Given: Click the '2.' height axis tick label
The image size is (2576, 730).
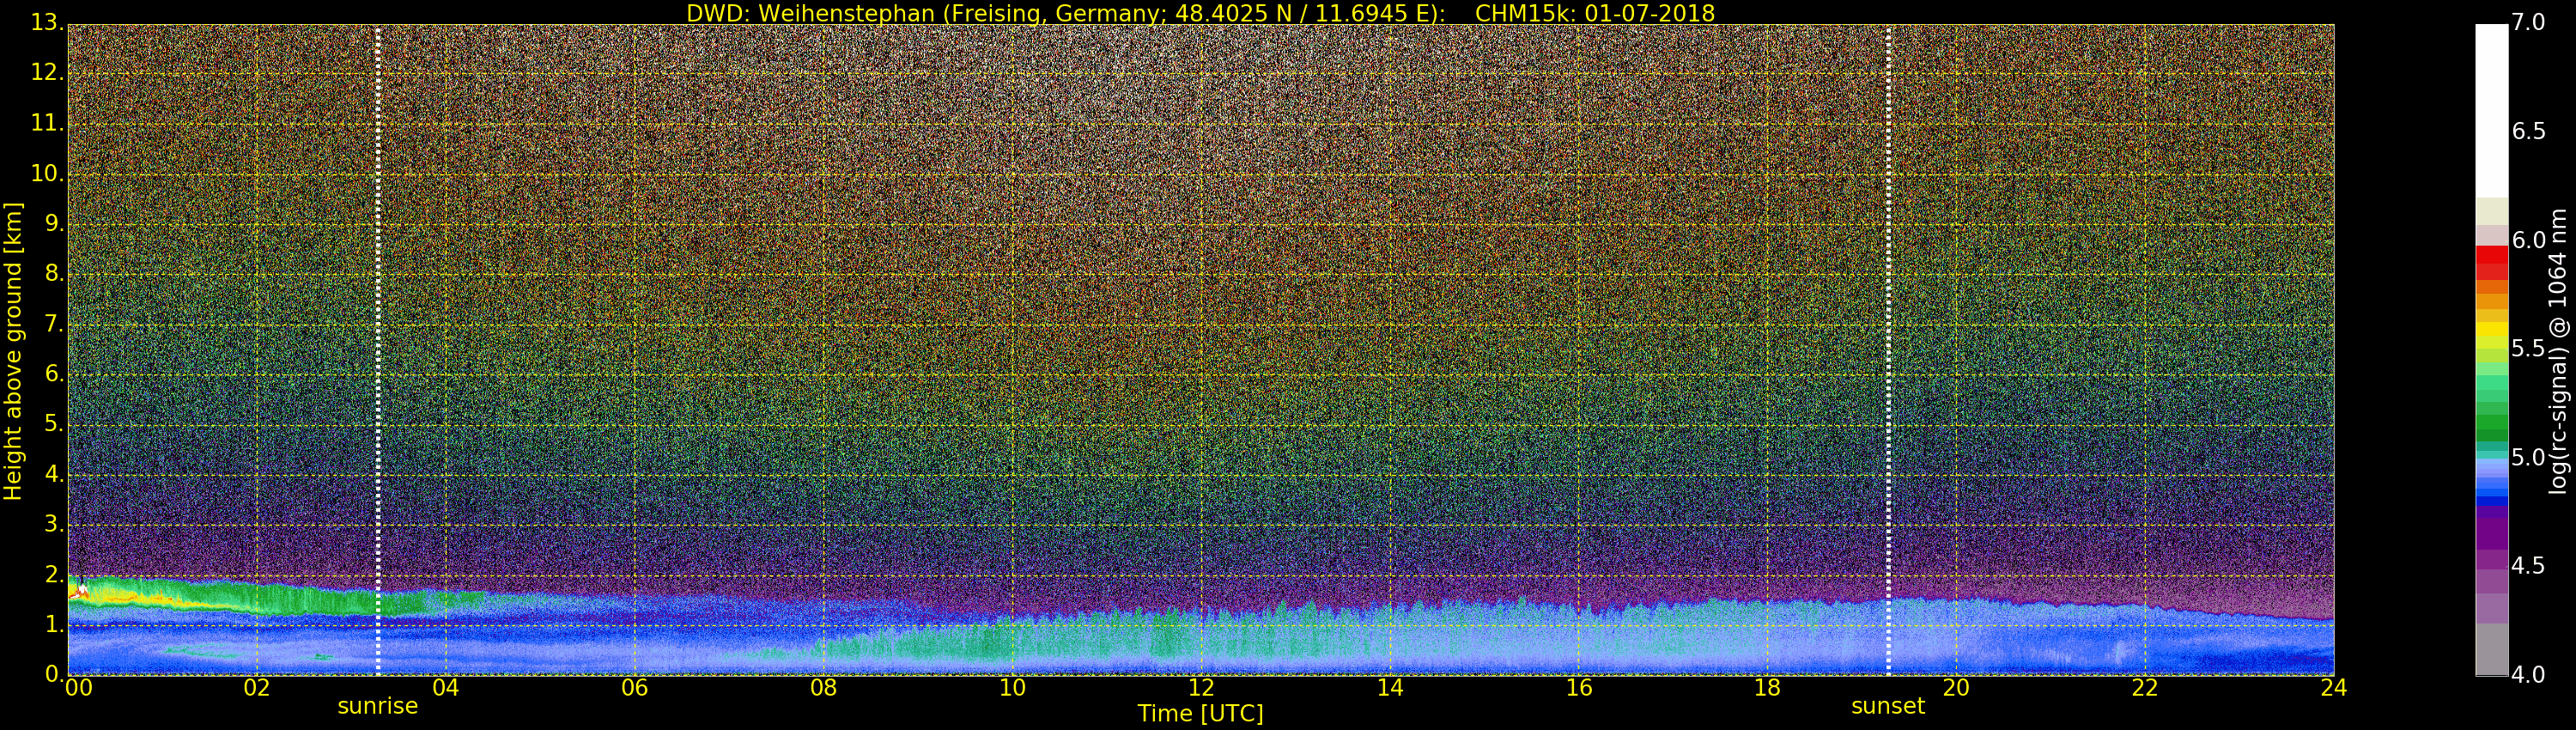Looking at the screenshot, I should click(x=54, y=574).
